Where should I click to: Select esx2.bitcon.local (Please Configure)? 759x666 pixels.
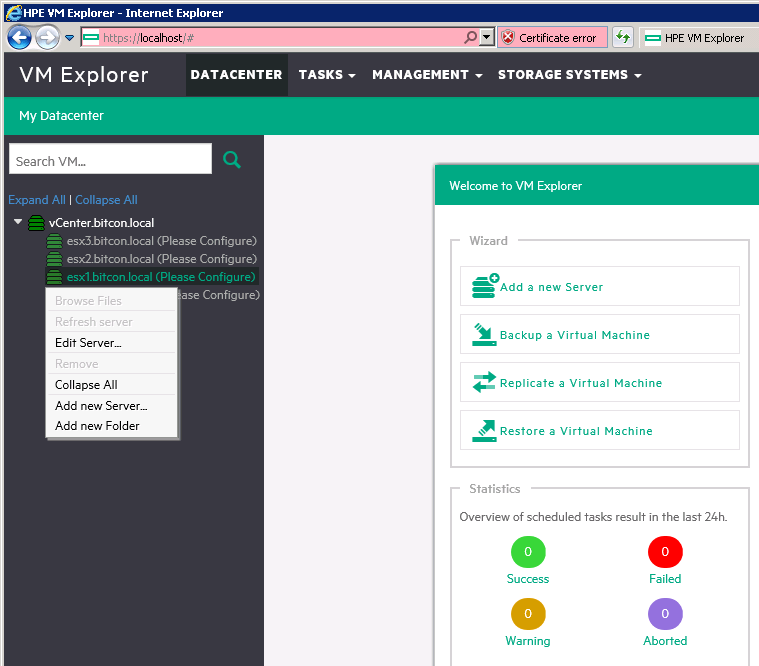point(162,259)
